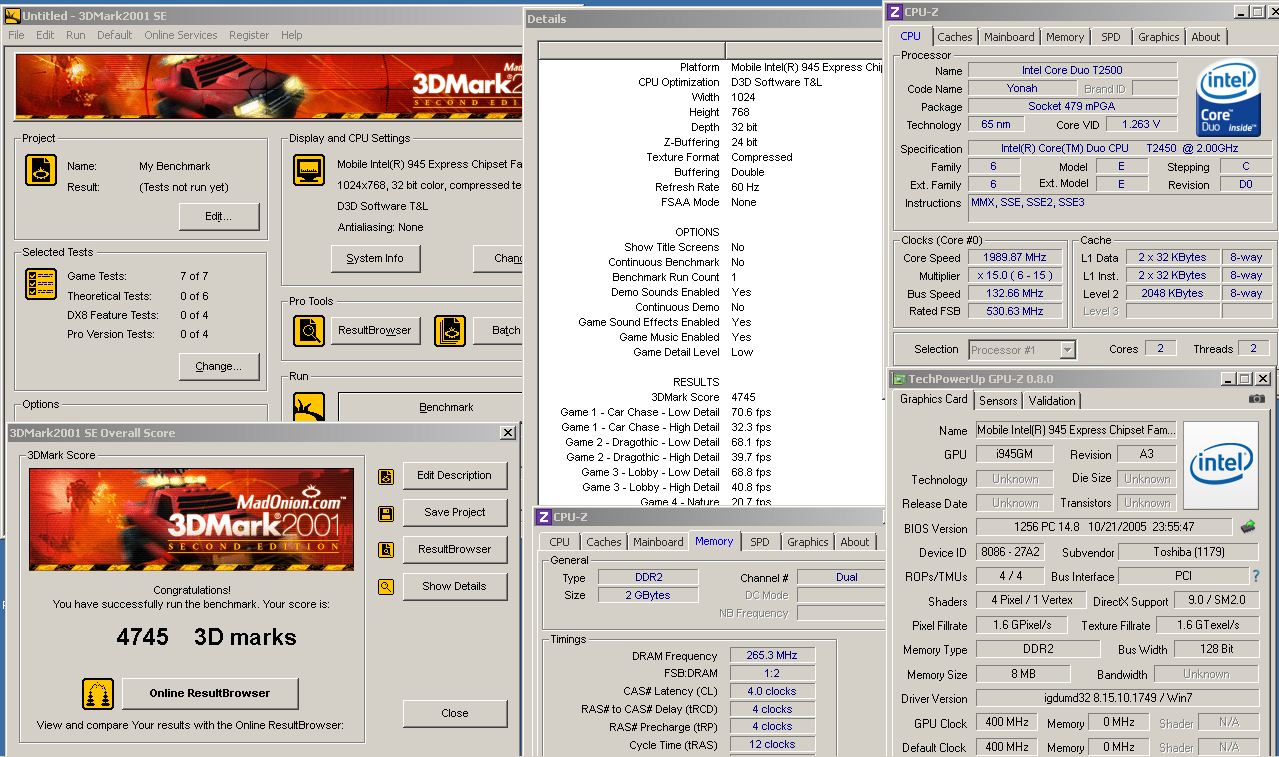The image size is (1279, 757).
Task: Click the 3DMark2001 banner in score dialog
Action: (x=191, y=520)
